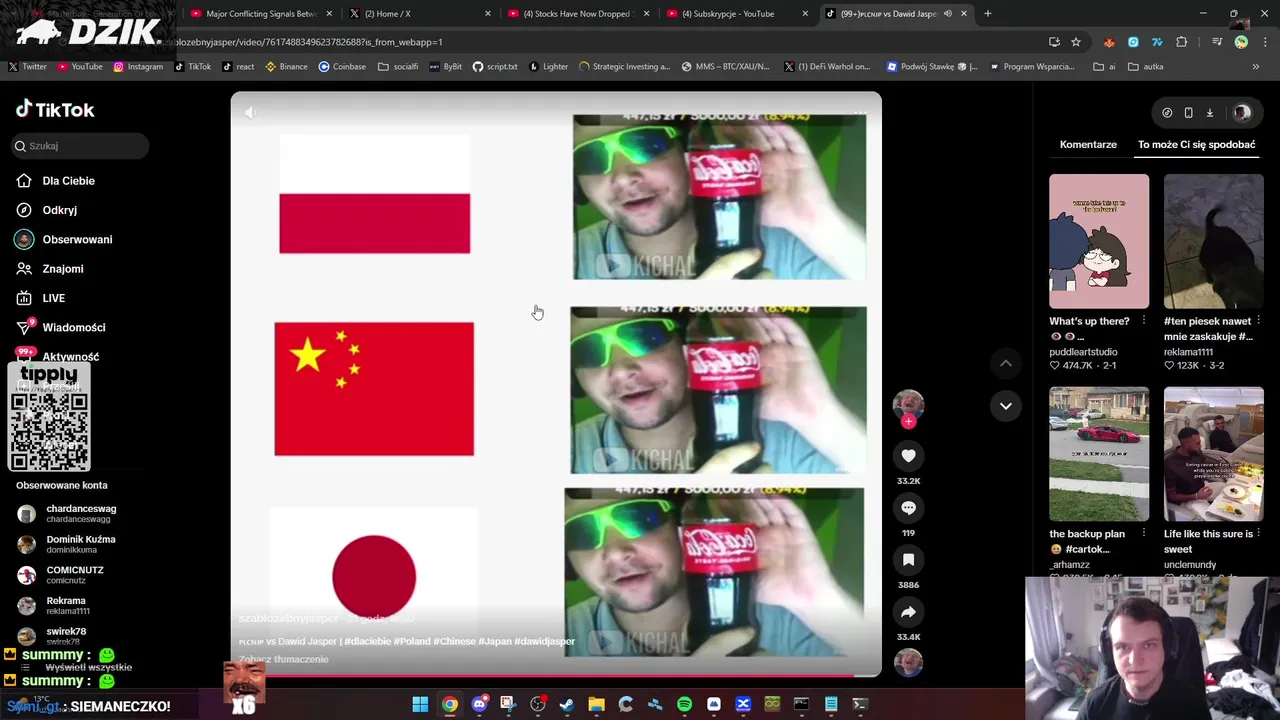Open the '#ten piesek nawet' video thumbnail
Image resolution: width=1280 pixels, height=720 pixels.
coord(1213,241)
